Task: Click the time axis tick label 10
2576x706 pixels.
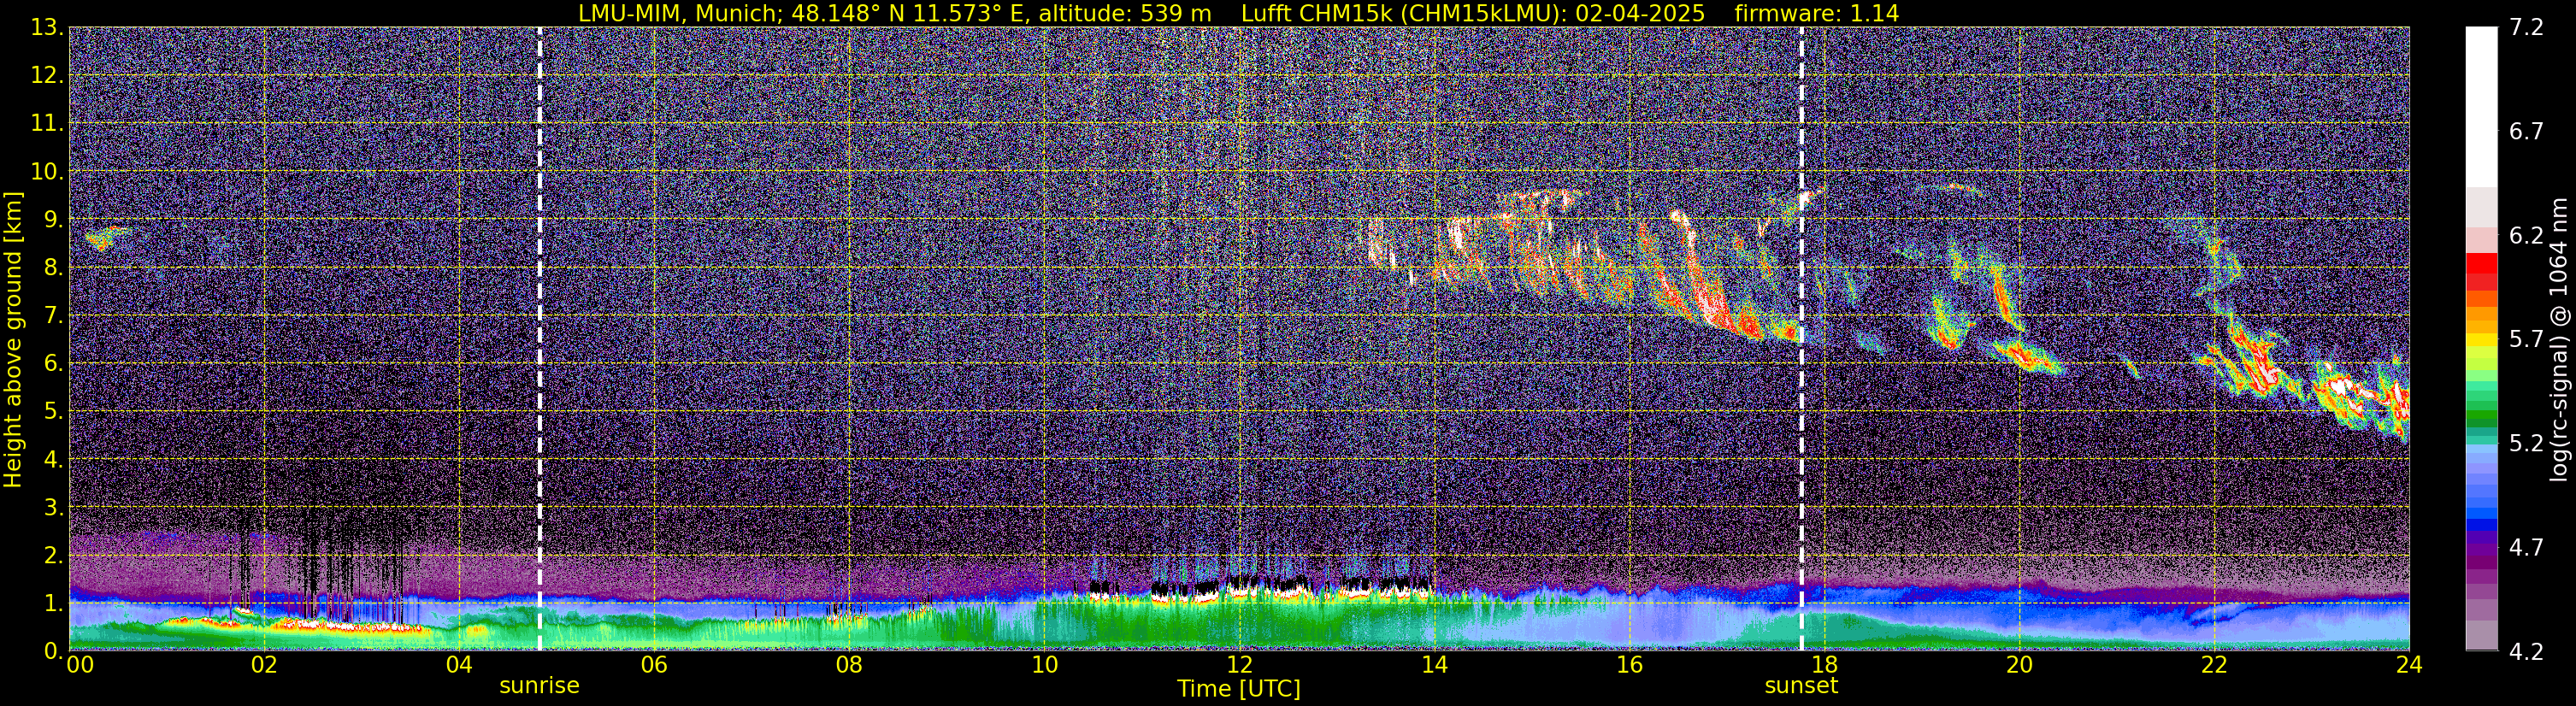Action: (1043, 666)
